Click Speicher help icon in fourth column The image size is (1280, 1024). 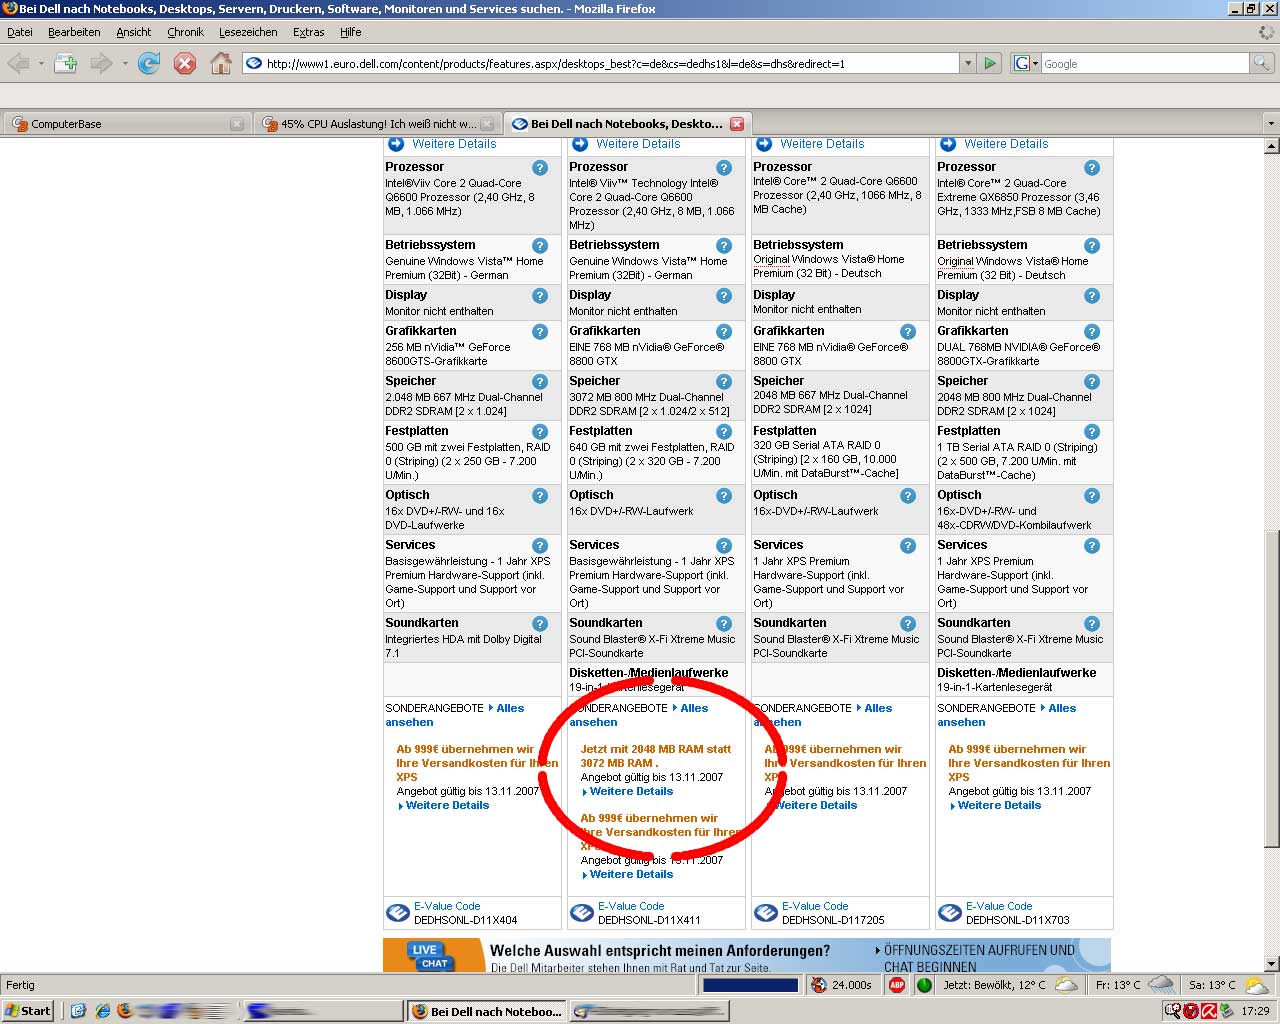pos(1092,382)
